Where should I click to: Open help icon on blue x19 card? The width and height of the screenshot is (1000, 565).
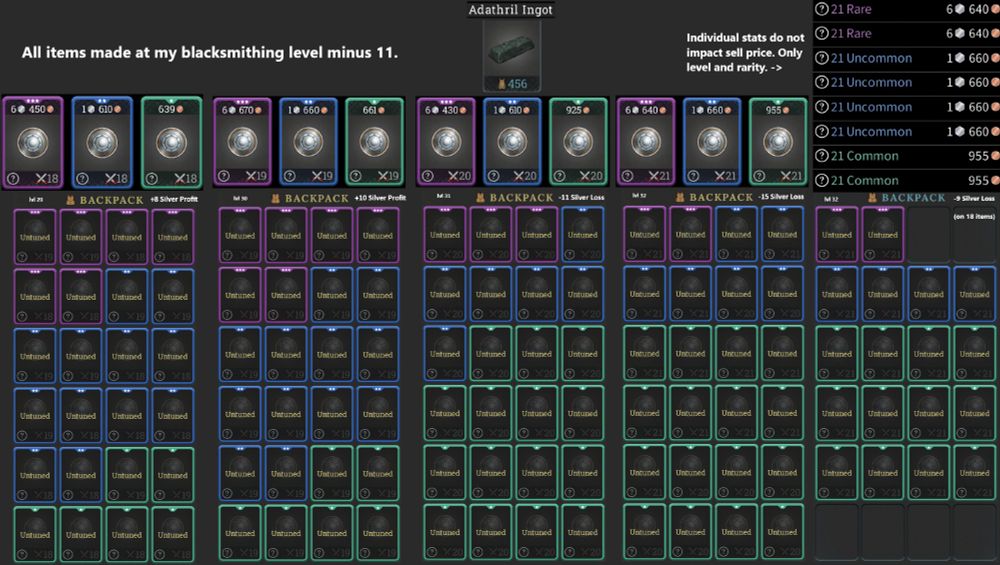click(x=290, y=176)
